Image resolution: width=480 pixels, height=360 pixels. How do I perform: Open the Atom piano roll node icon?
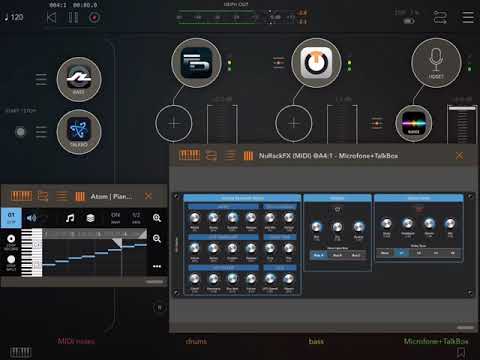79,132
